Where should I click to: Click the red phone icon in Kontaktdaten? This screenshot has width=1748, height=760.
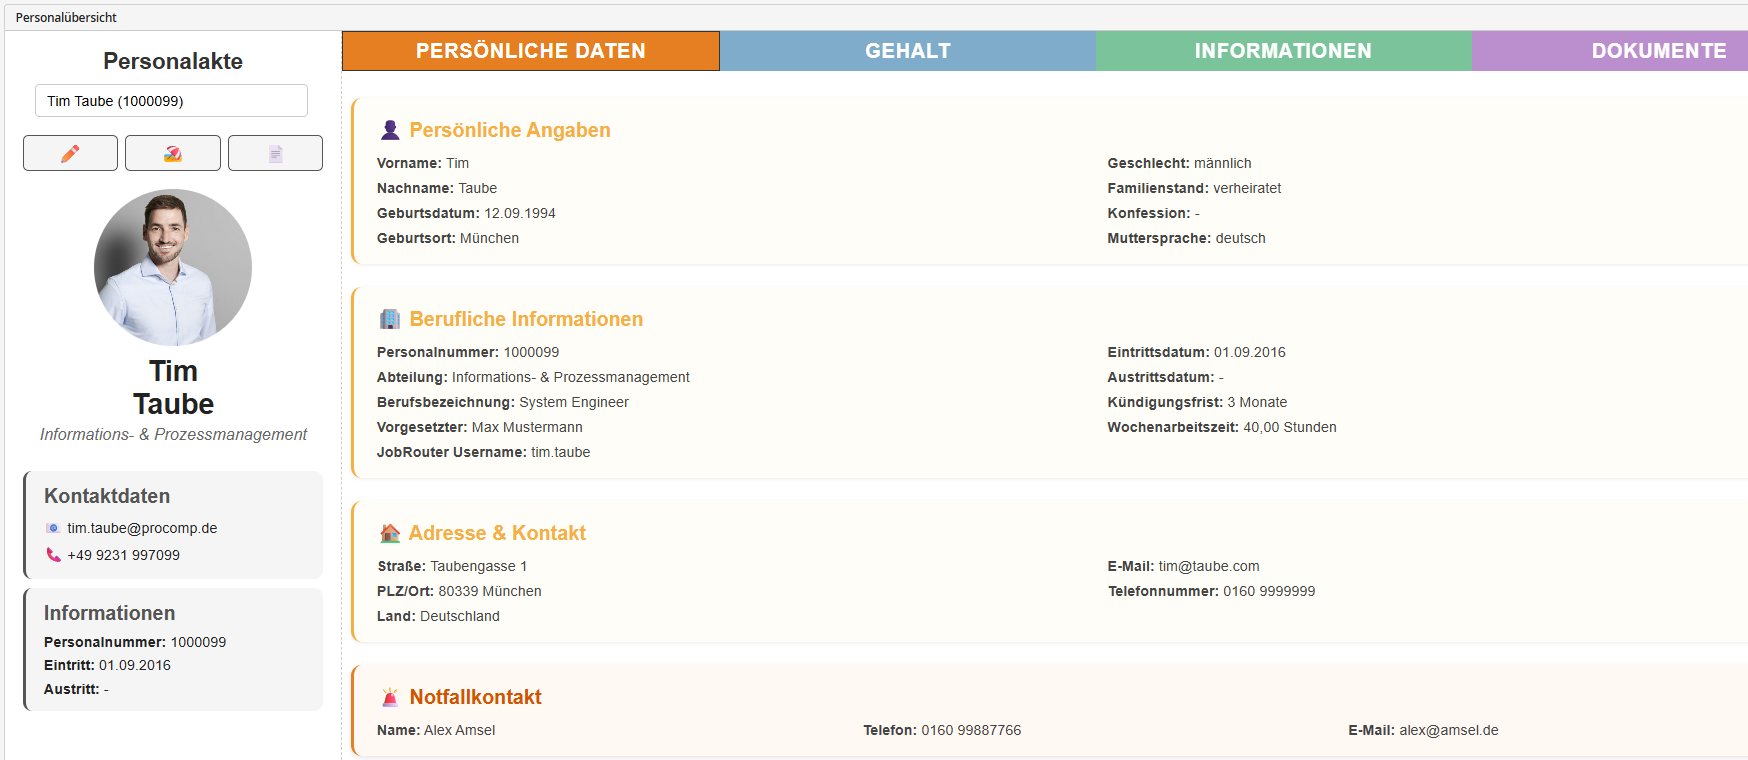point(53,555)
